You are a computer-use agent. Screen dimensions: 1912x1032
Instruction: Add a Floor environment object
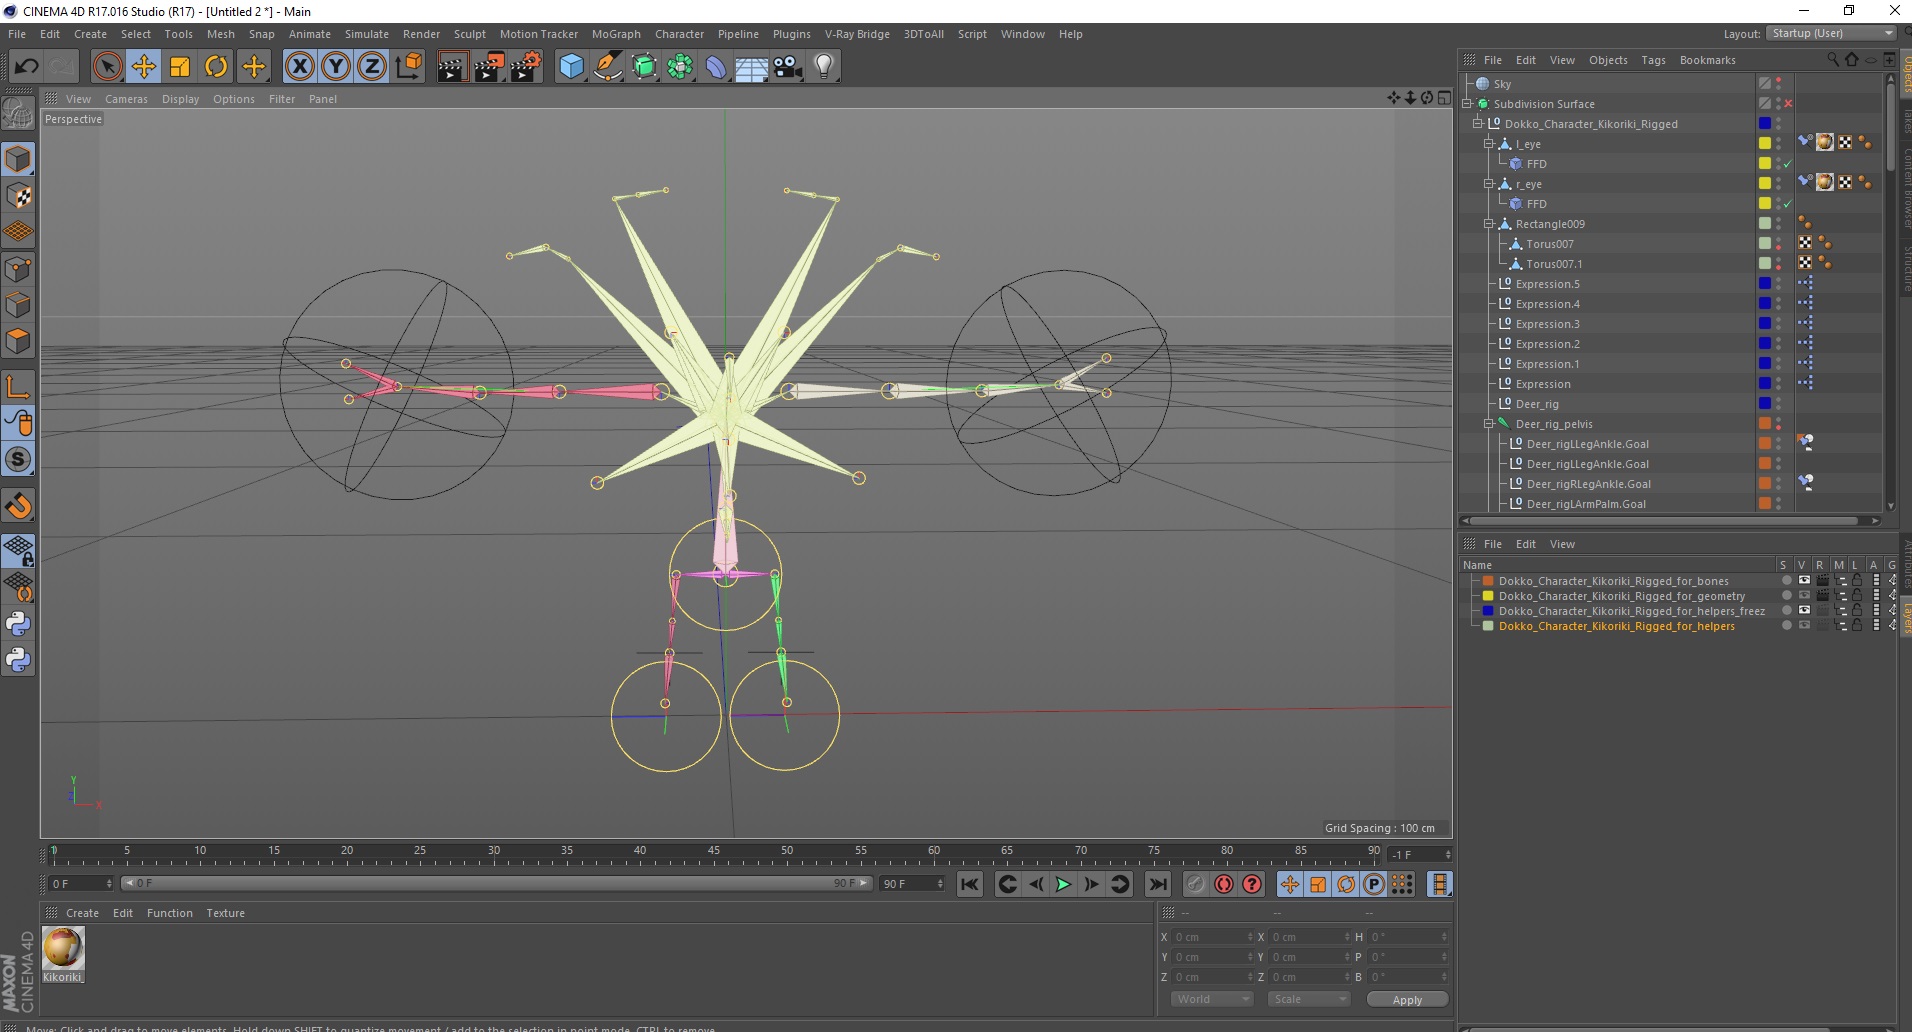click(x=752, y=67)
